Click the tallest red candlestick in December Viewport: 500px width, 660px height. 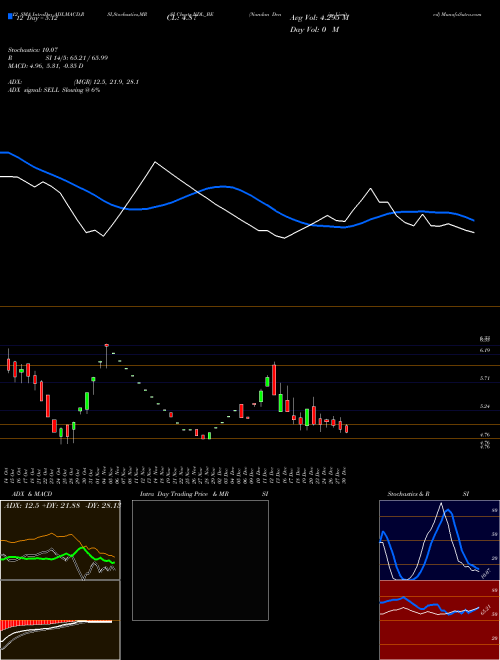click(274, 380)
